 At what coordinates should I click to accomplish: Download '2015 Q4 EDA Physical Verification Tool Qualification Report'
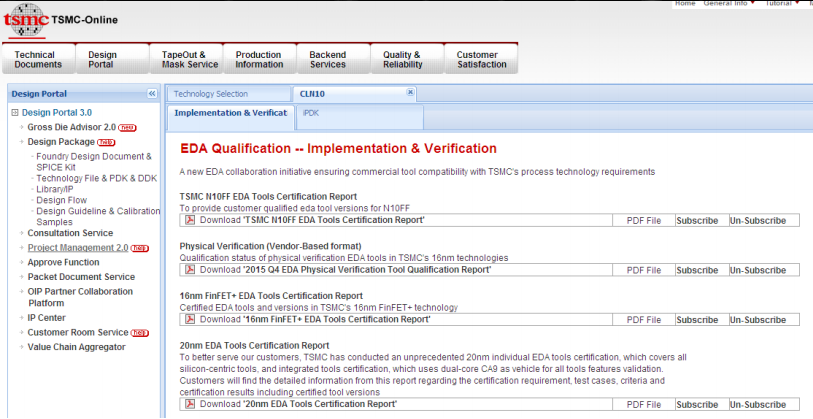coord(345,270)
